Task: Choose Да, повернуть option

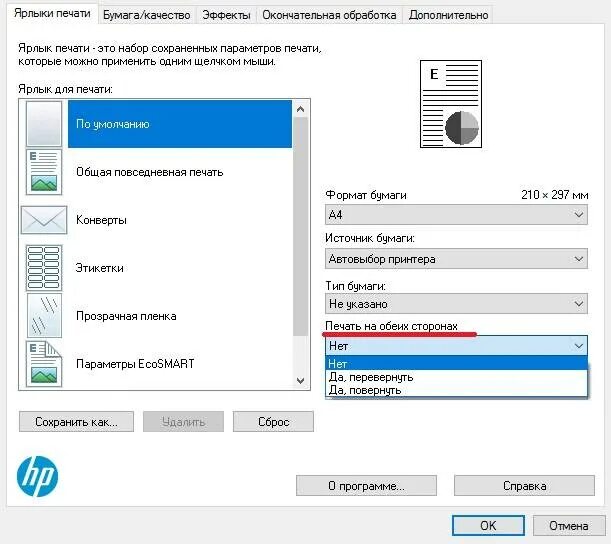Action: (456, 390)
